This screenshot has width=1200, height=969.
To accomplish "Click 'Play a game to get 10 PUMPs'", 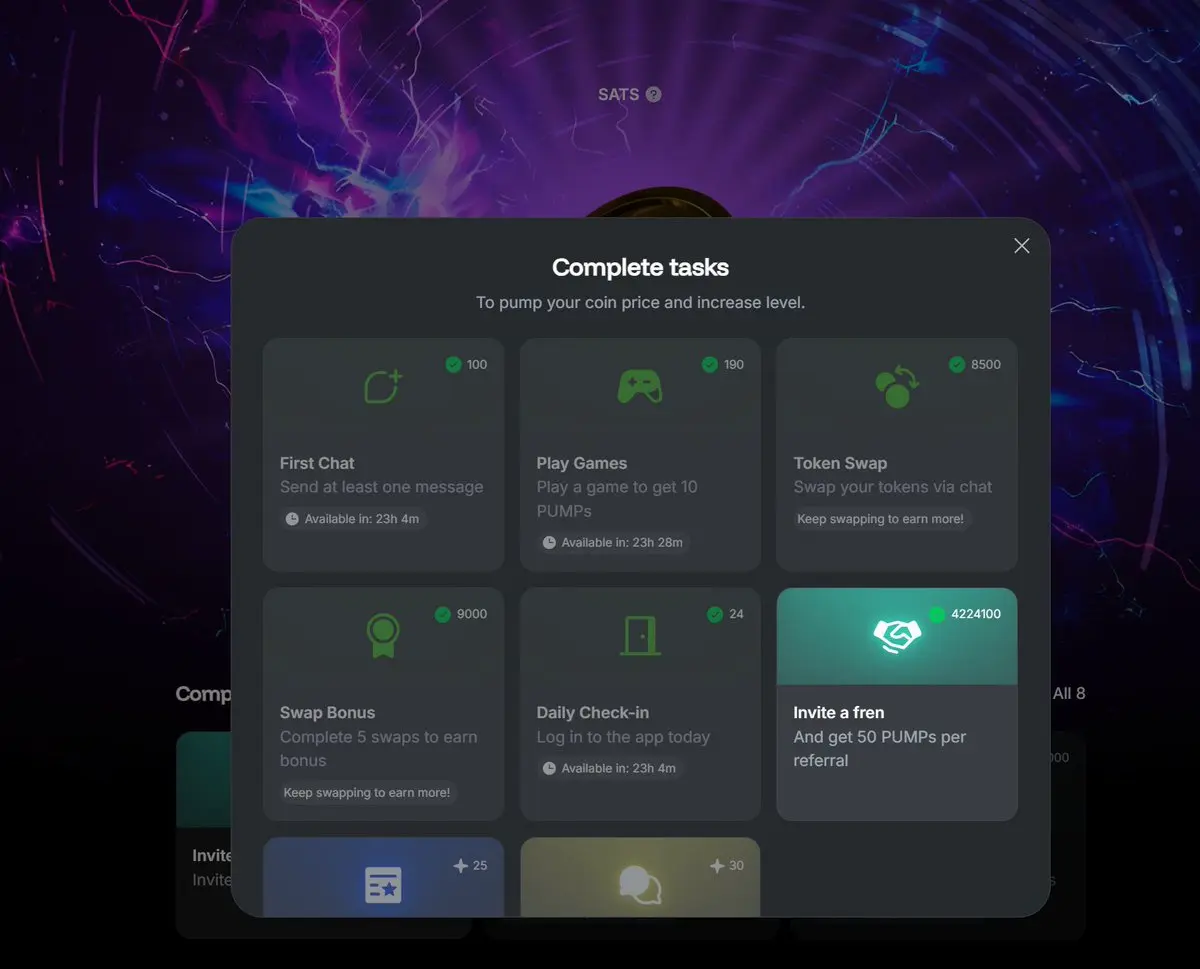I will click(617, 499).
